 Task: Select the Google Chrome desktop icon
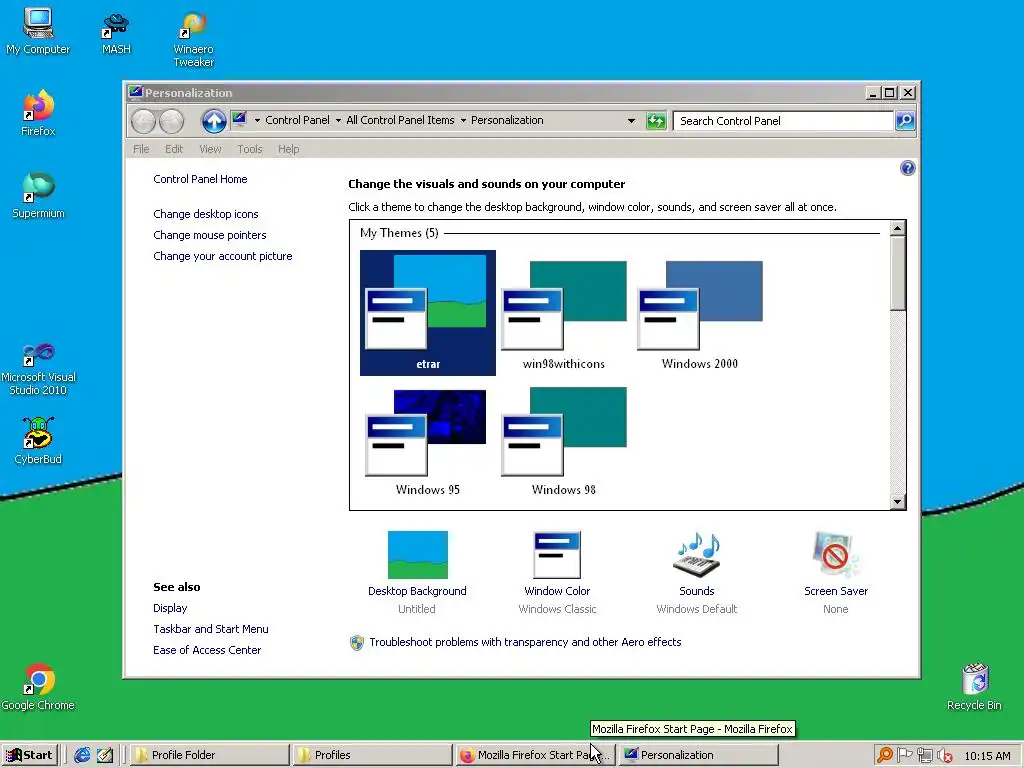38,687
